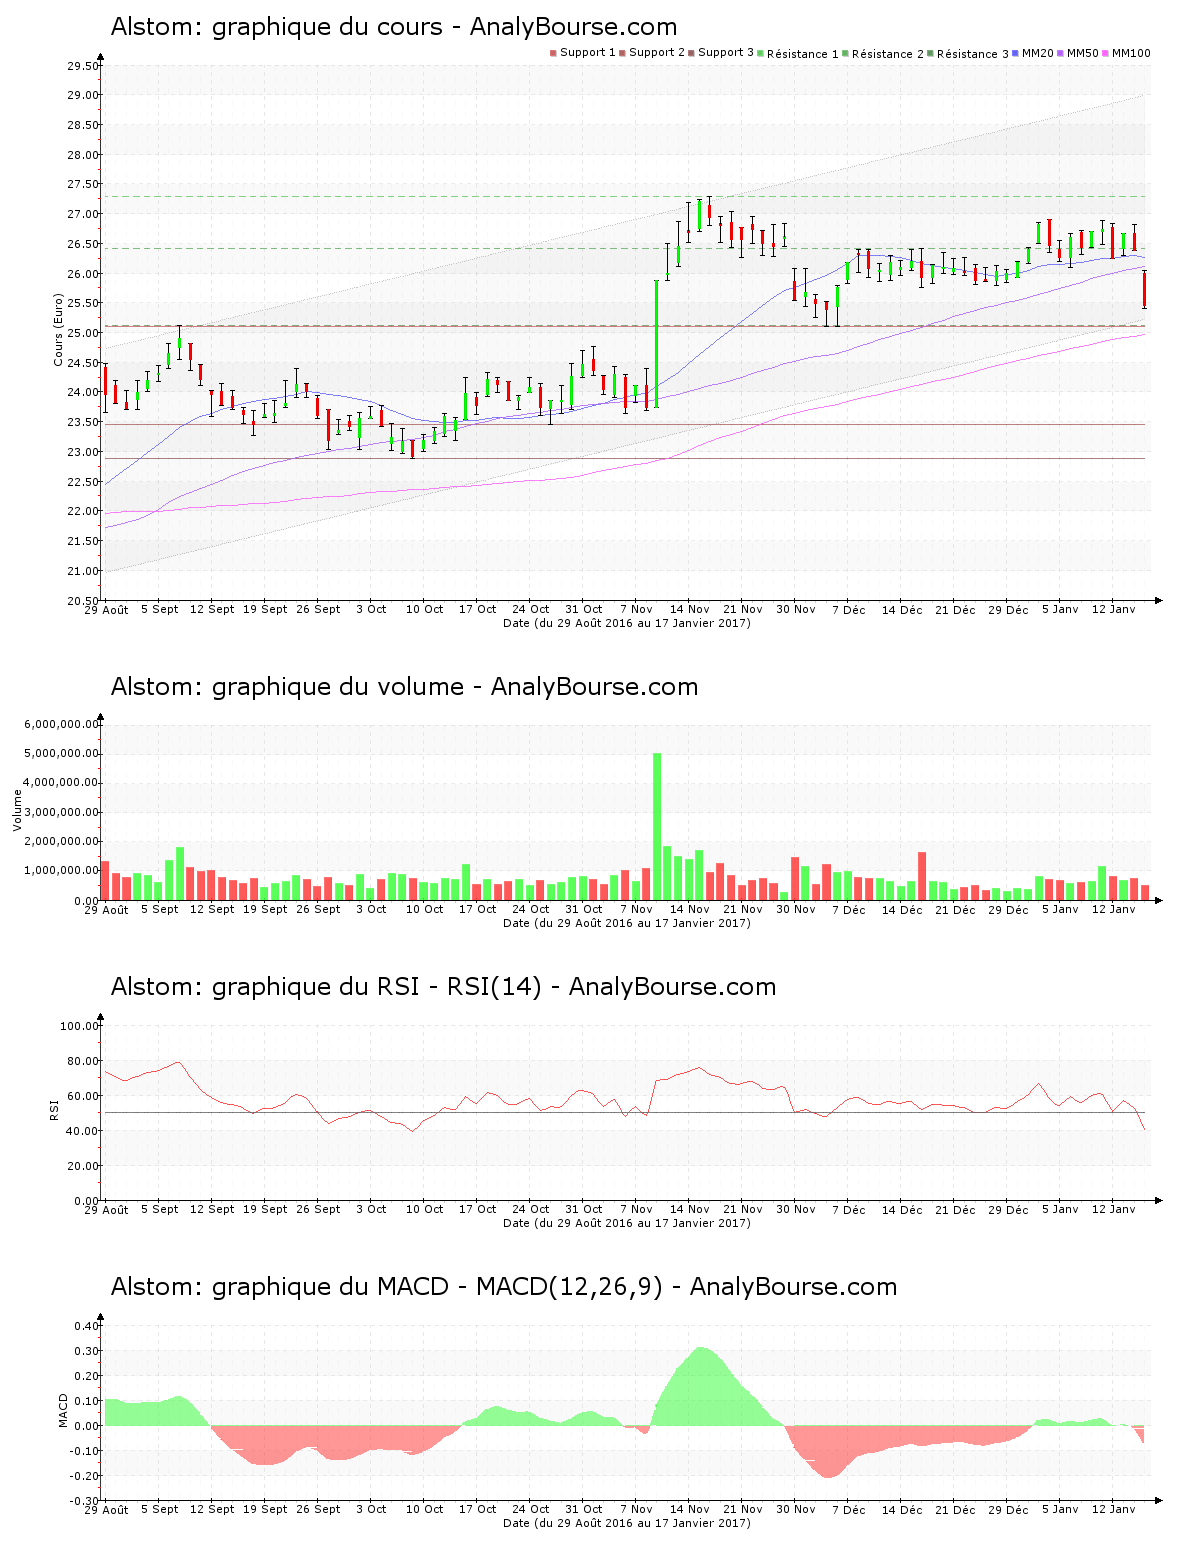The height and width of the screenshot is (1550, 1200).
Task: Click the 'Alstom: graphique du cours' title
Action: click(393, 27)
